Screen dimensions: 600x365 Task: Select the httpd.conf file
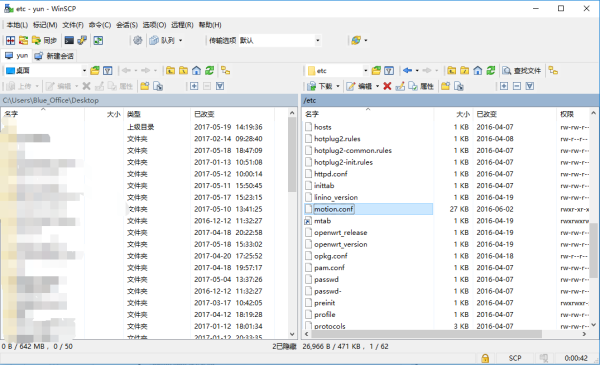(331, 174)
